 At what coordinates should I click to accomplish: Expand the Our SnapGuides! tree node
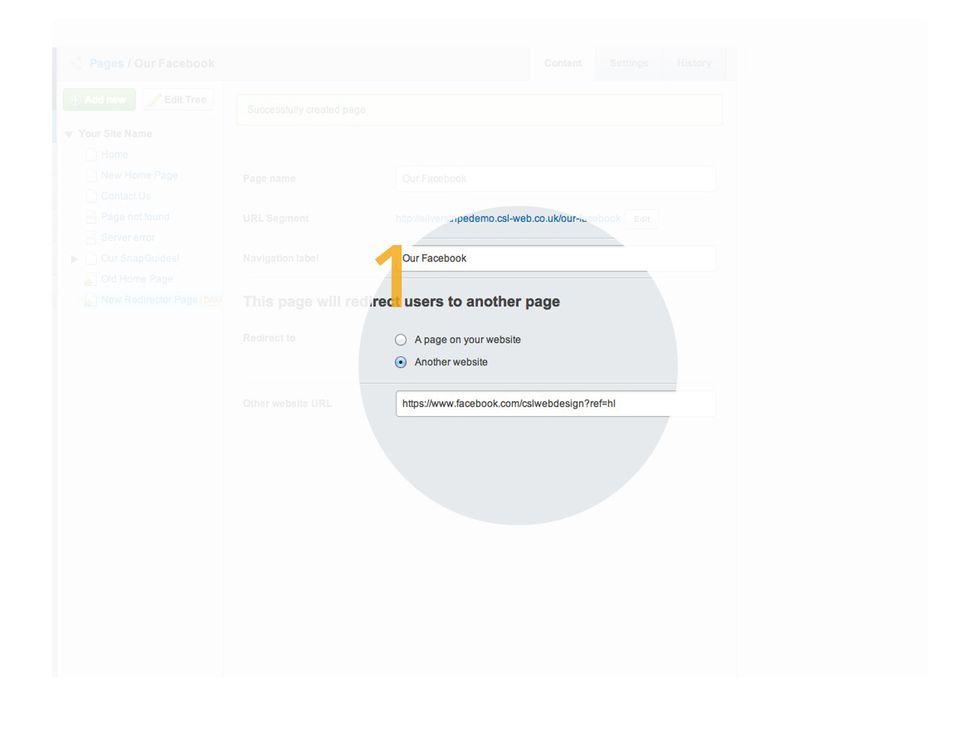[74, 259]
